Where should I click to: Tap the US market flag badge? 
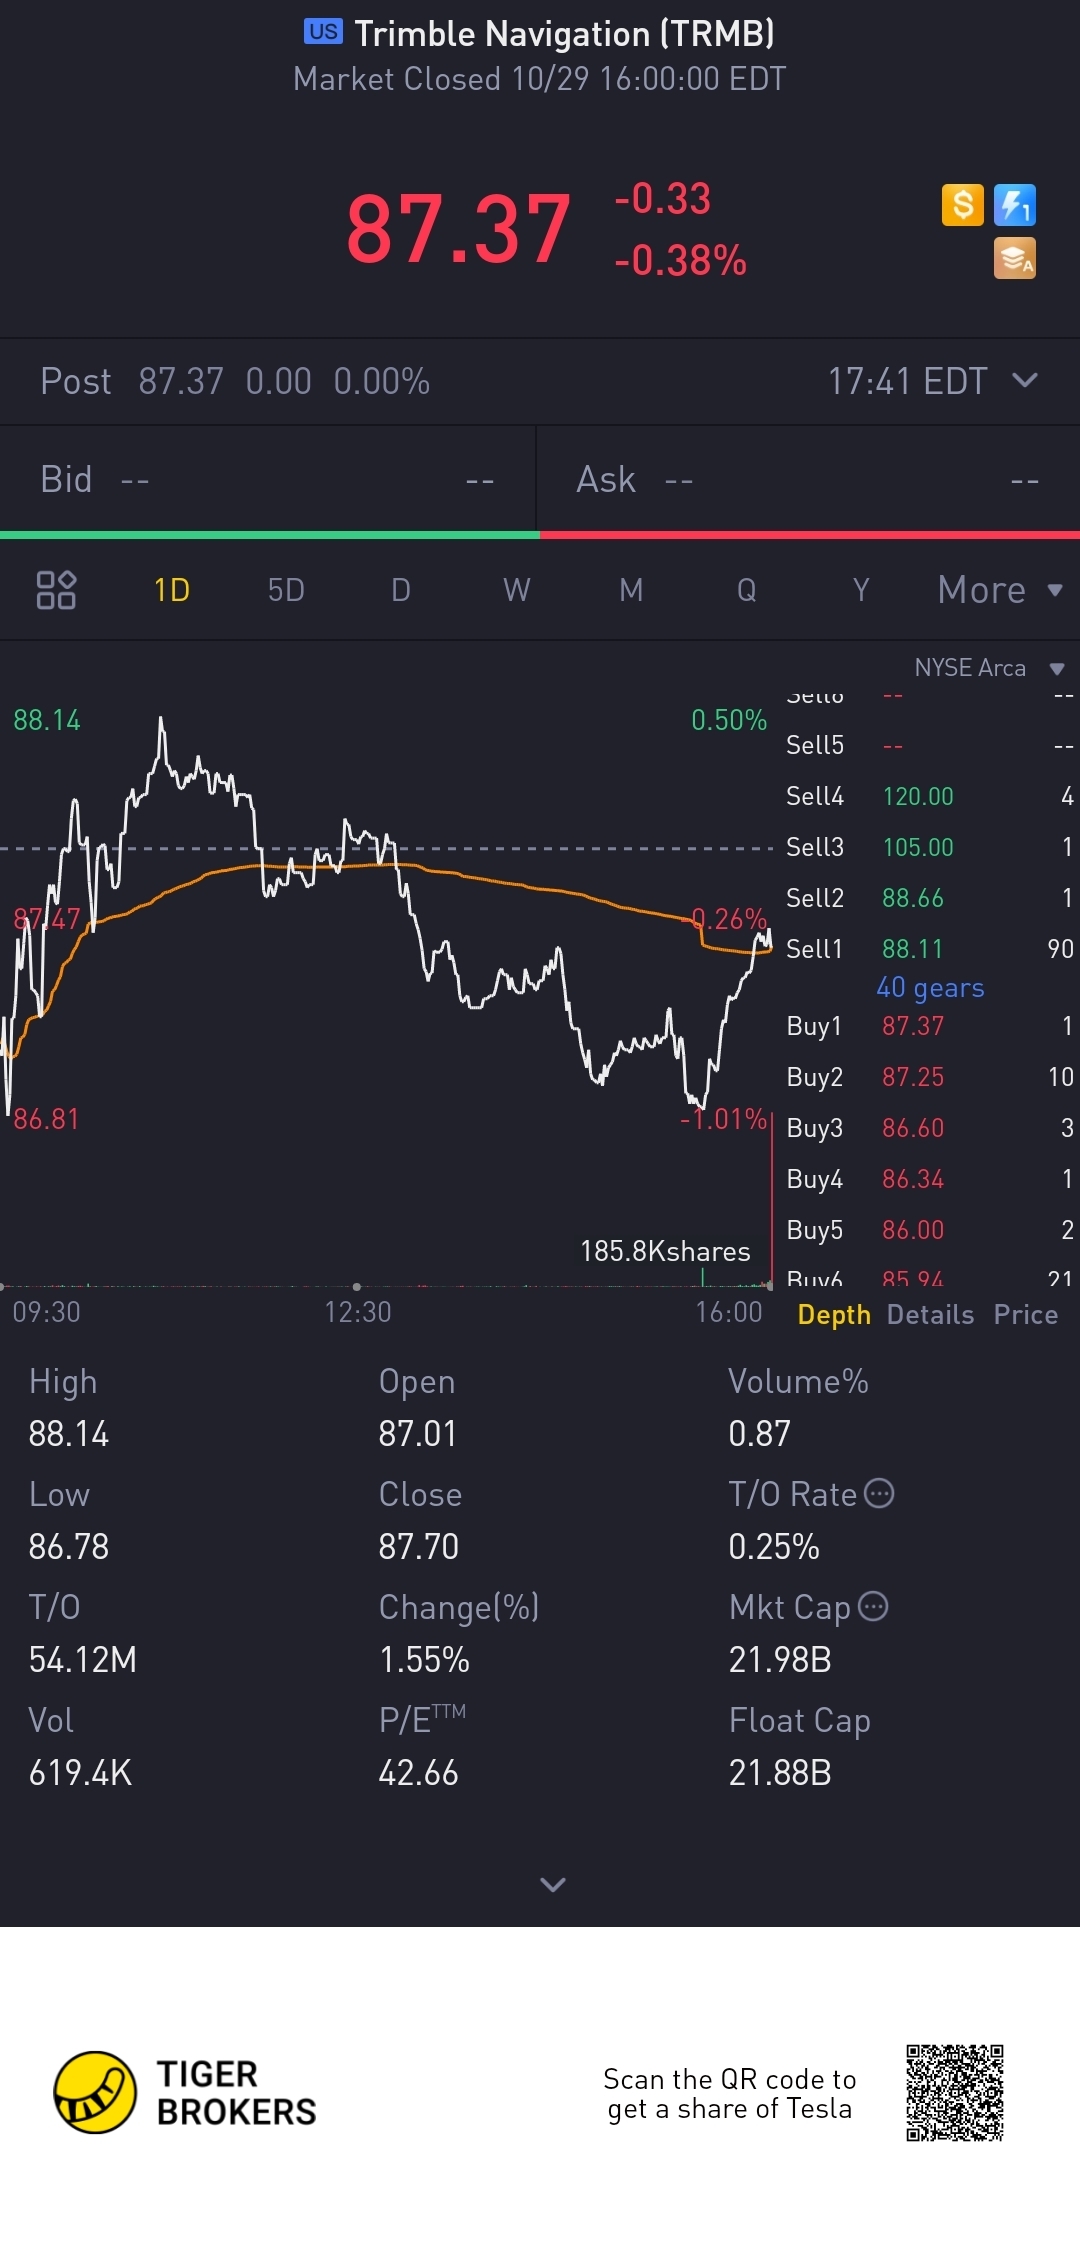point(323,32)
